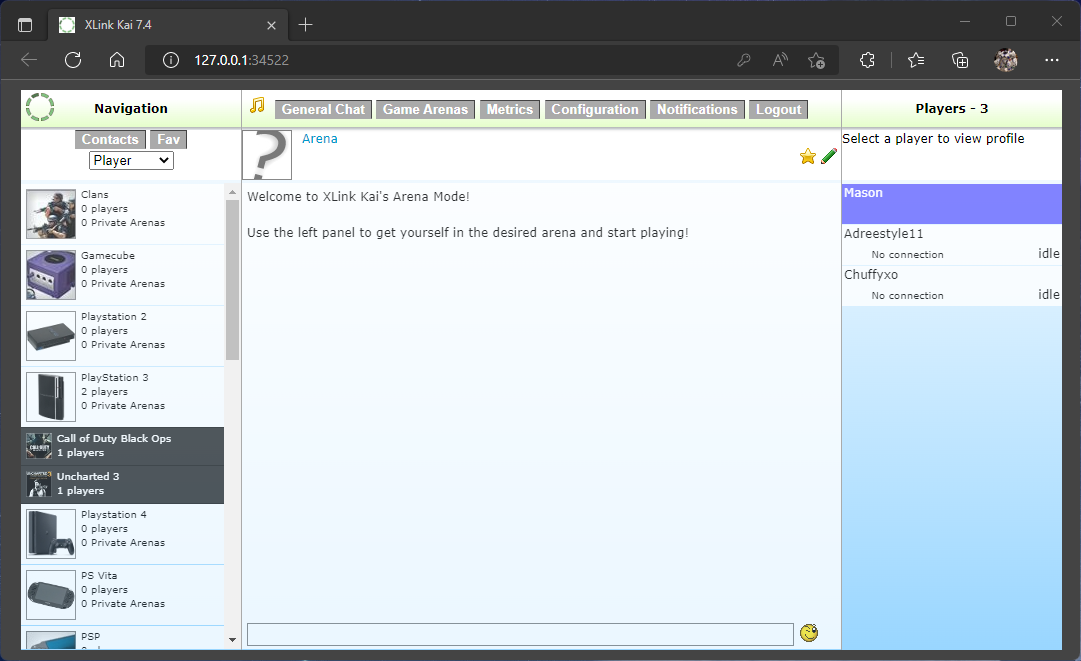The width and height of the screenshot is (1081, 661).
Task: Open the Game Arenas tab
Action: pos(425,110)
